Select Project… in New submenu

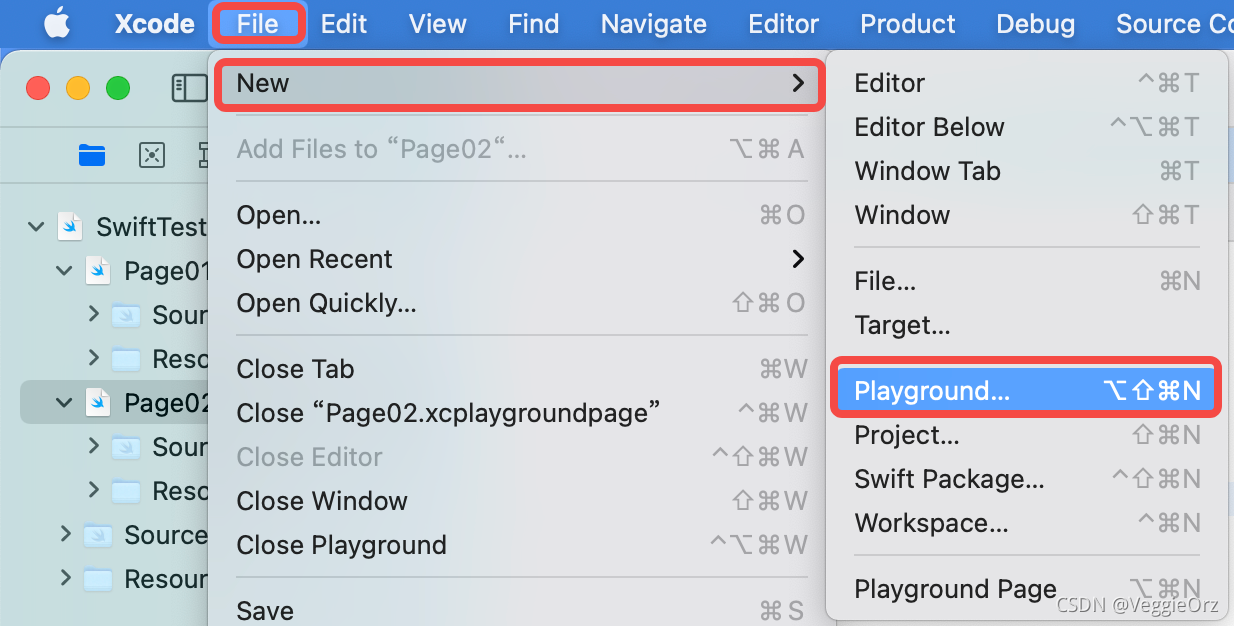point(1027,435)
